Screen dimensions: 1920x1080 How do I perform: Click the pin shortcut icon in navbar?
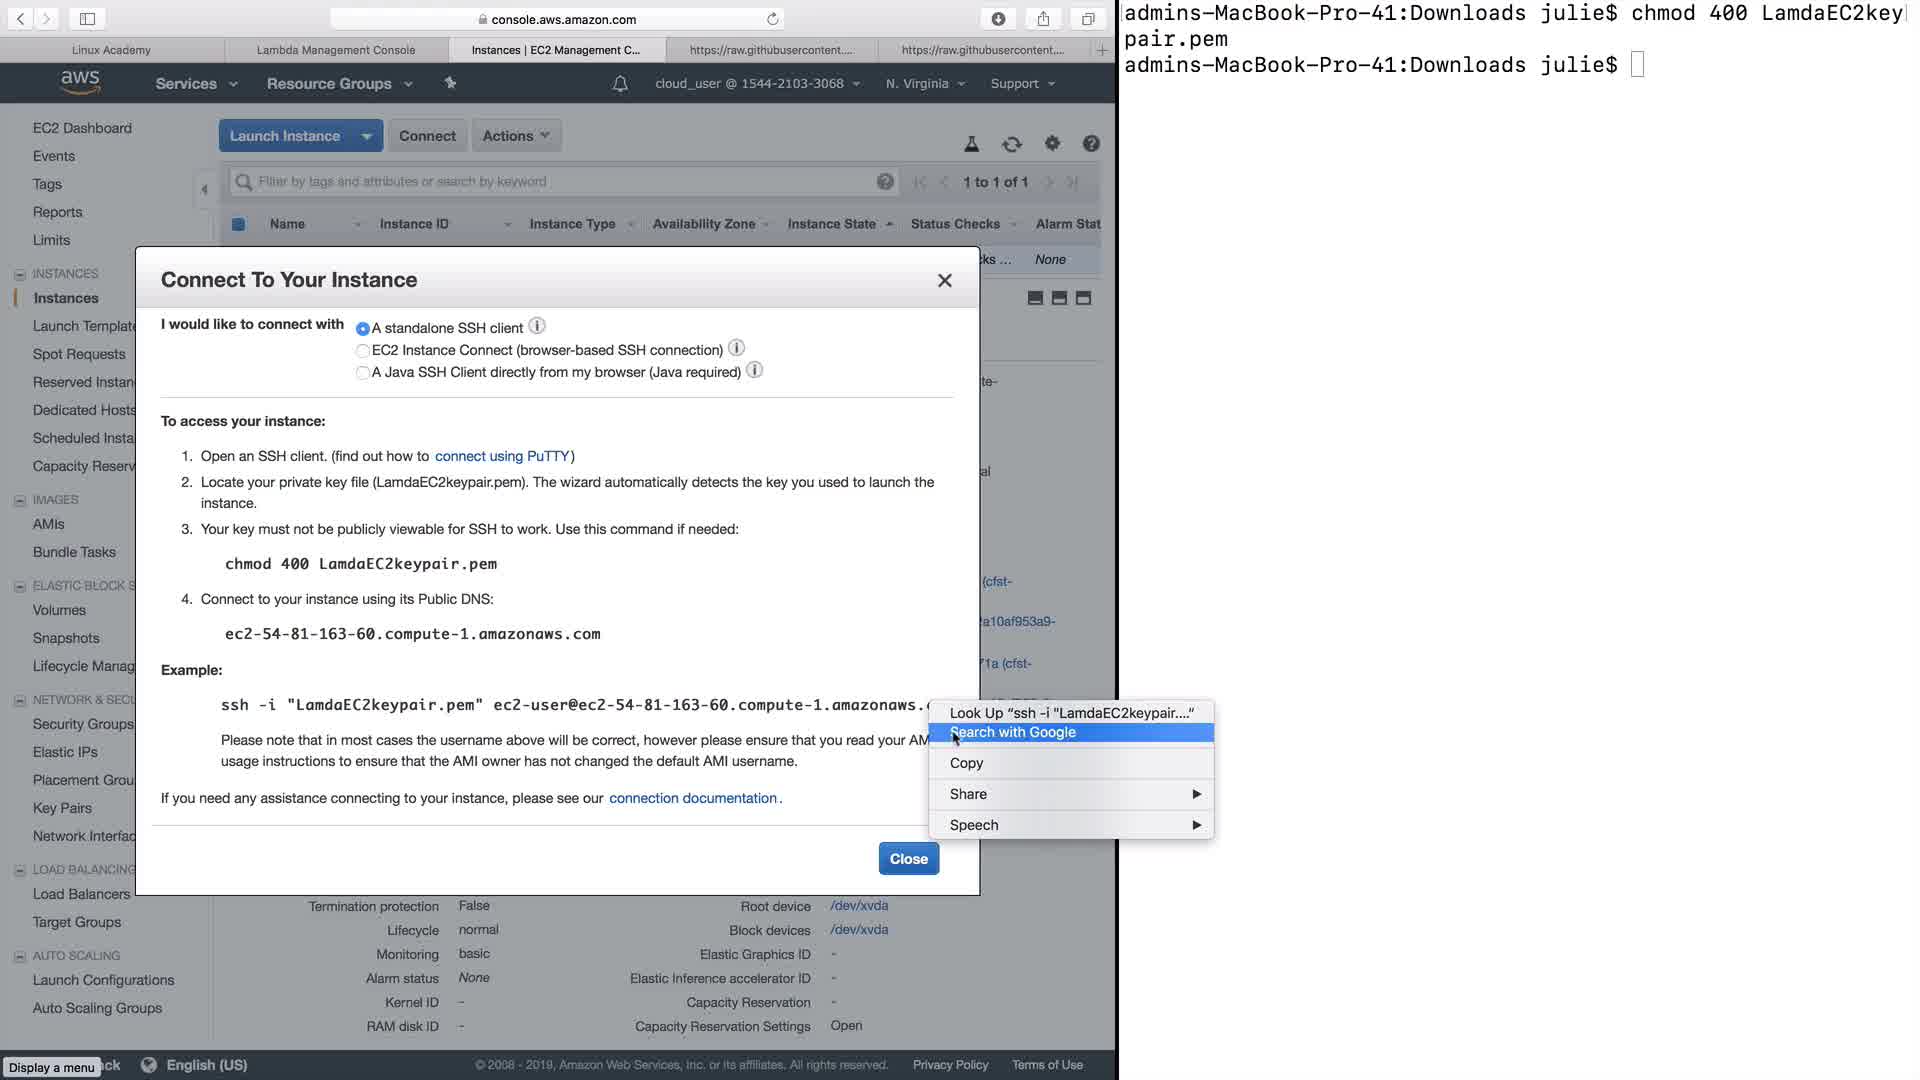click(450, 84)
